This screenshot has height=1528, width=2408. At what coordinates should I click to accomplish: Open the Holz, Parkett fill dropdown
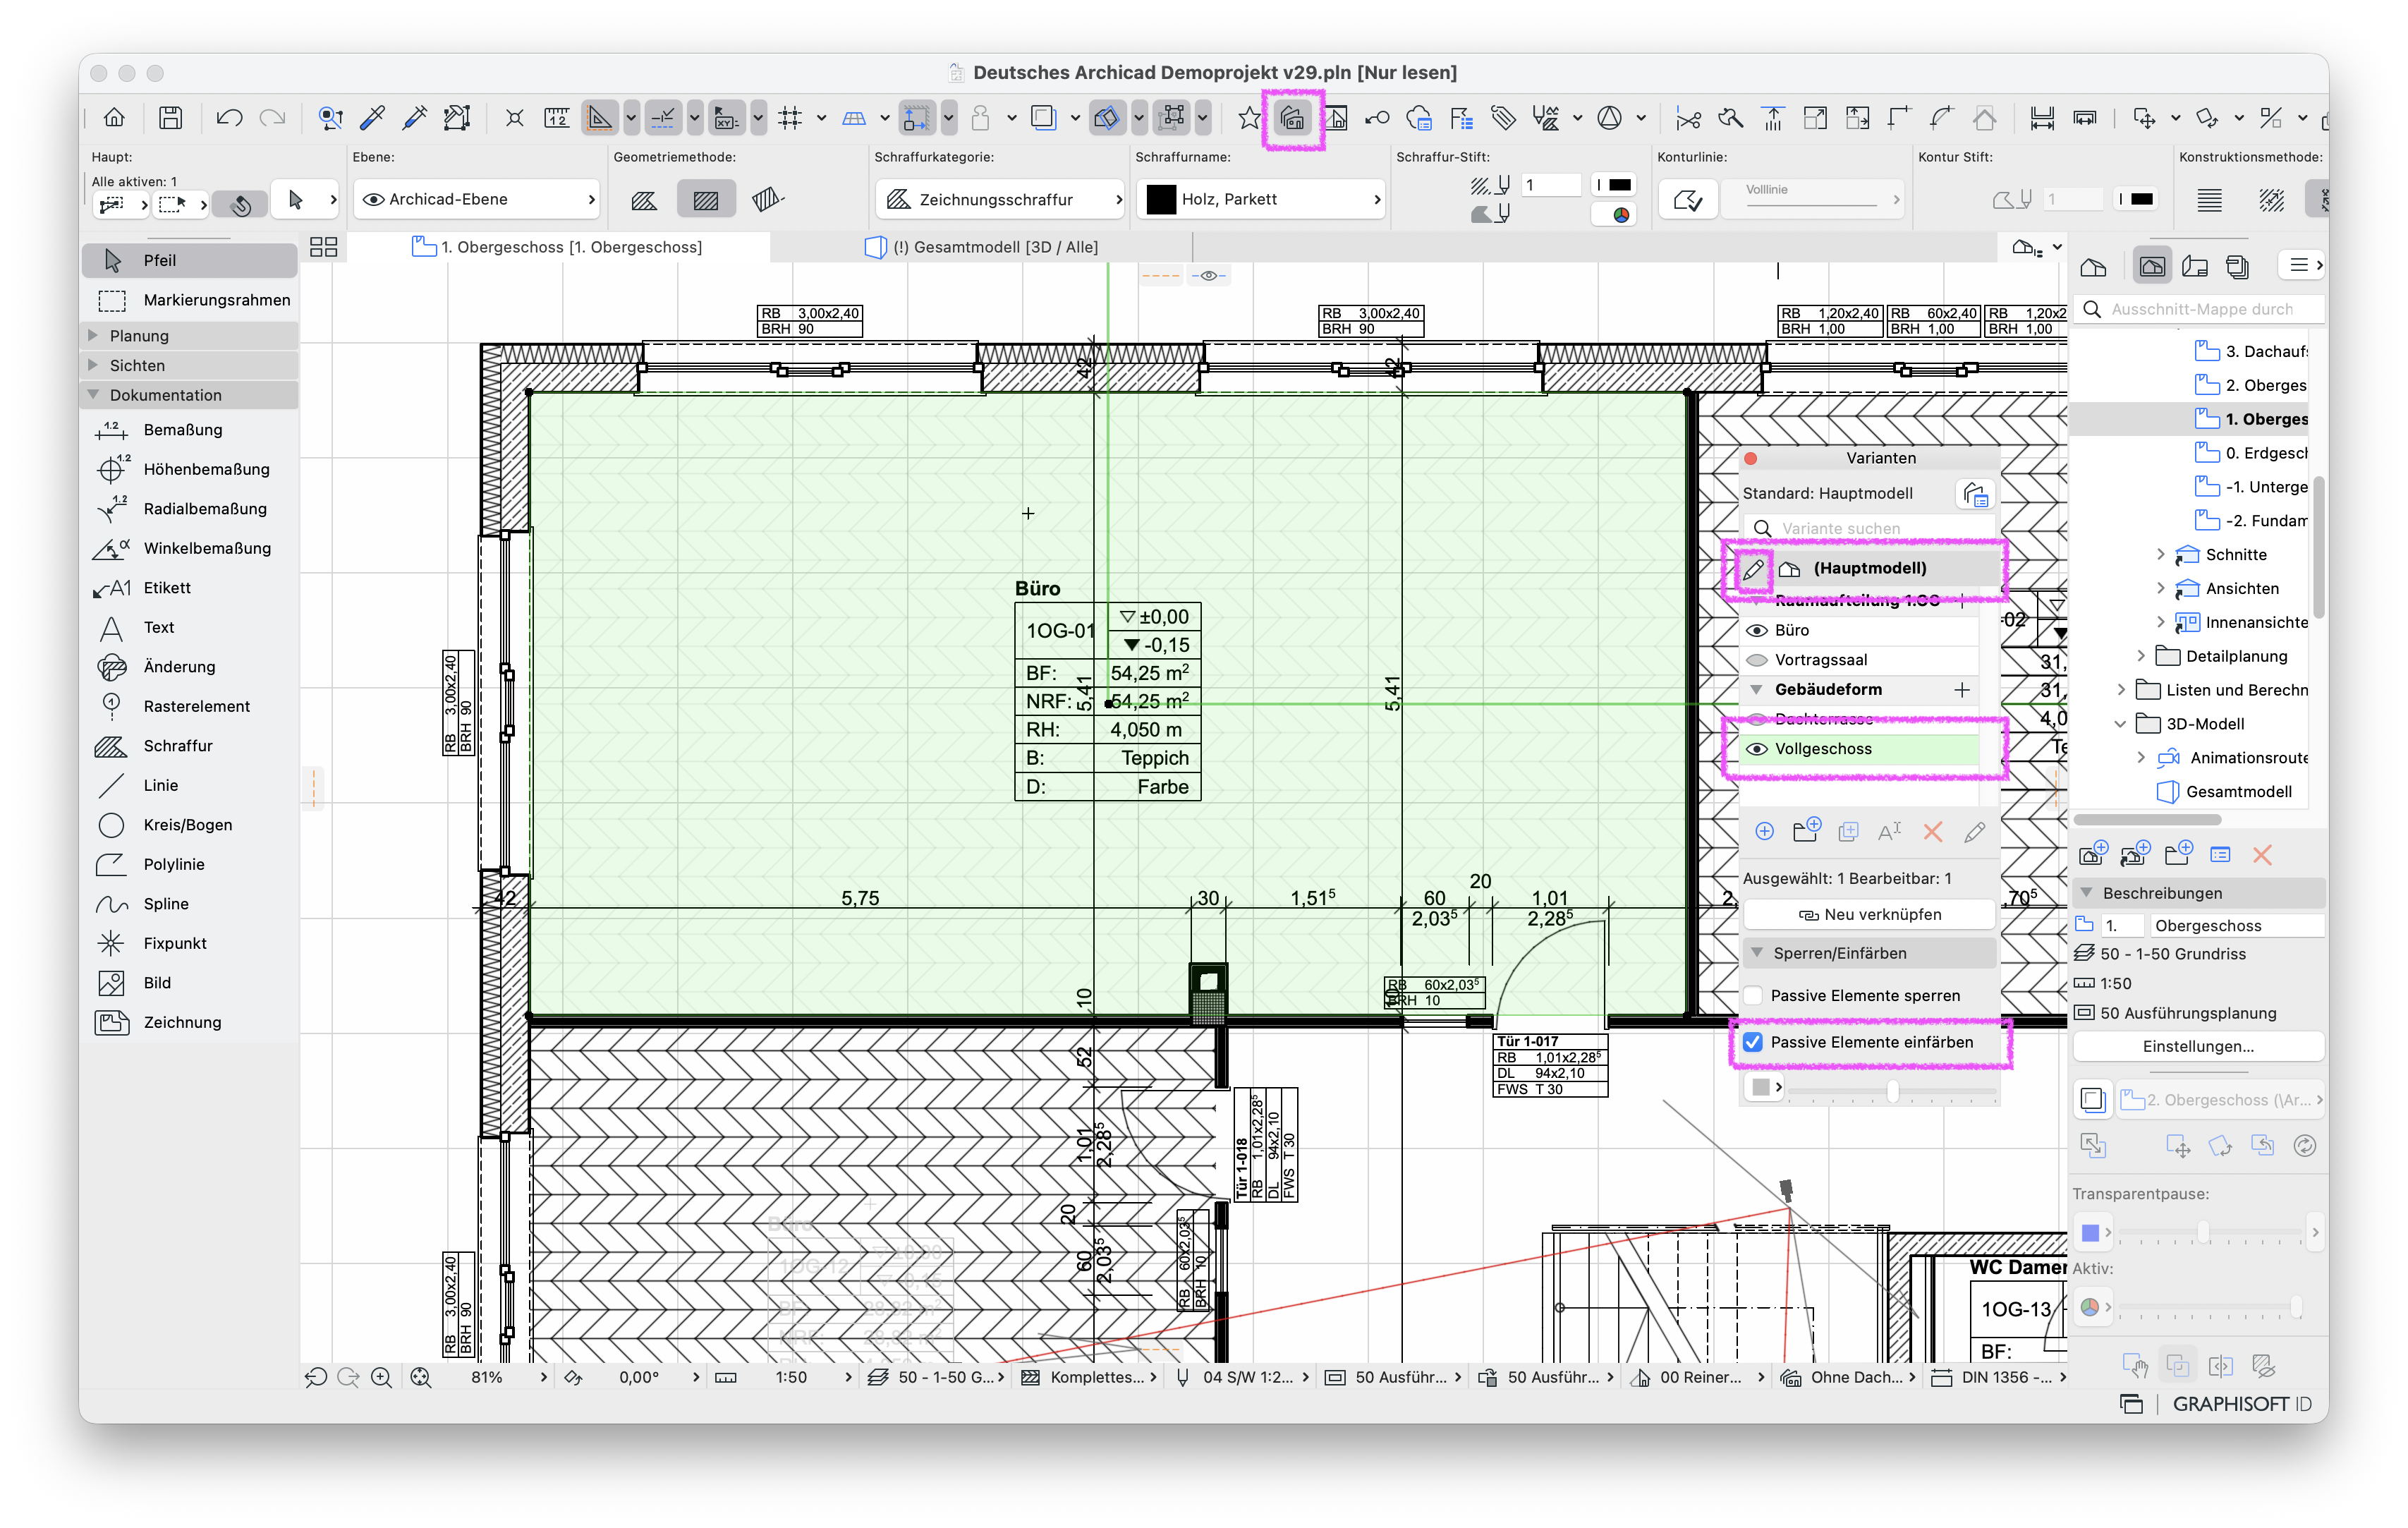[1261, 199]
